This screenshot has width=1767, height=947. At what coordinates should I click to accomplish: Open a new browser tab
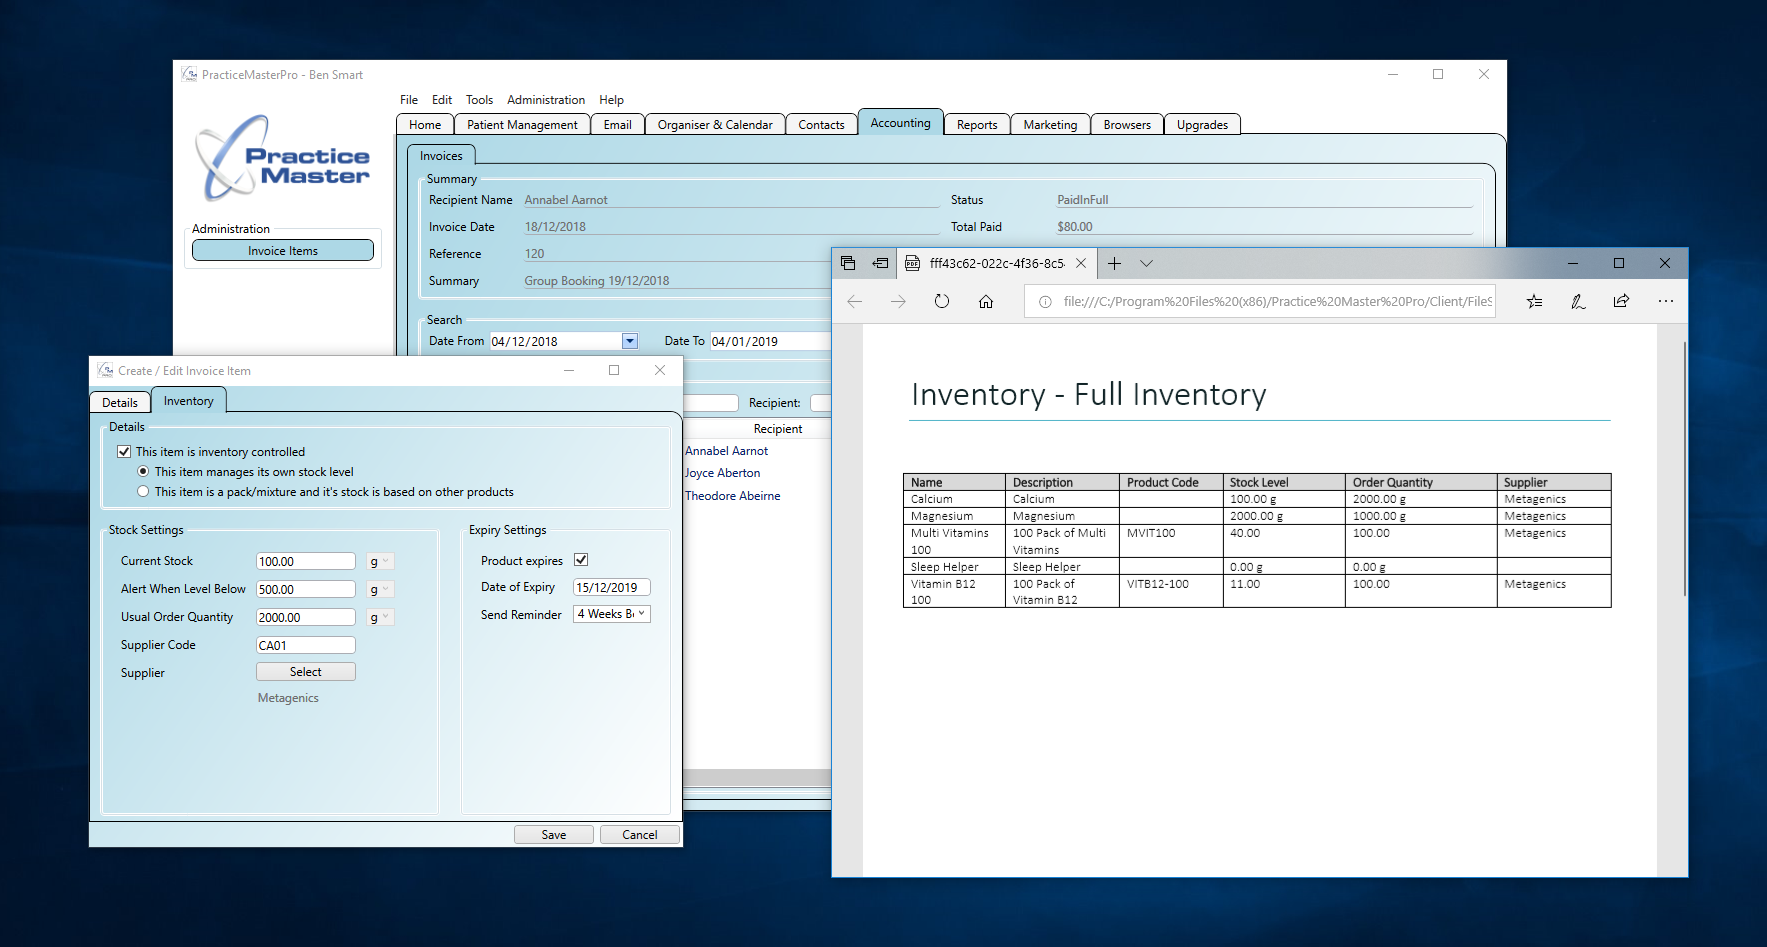[1114, 263]
